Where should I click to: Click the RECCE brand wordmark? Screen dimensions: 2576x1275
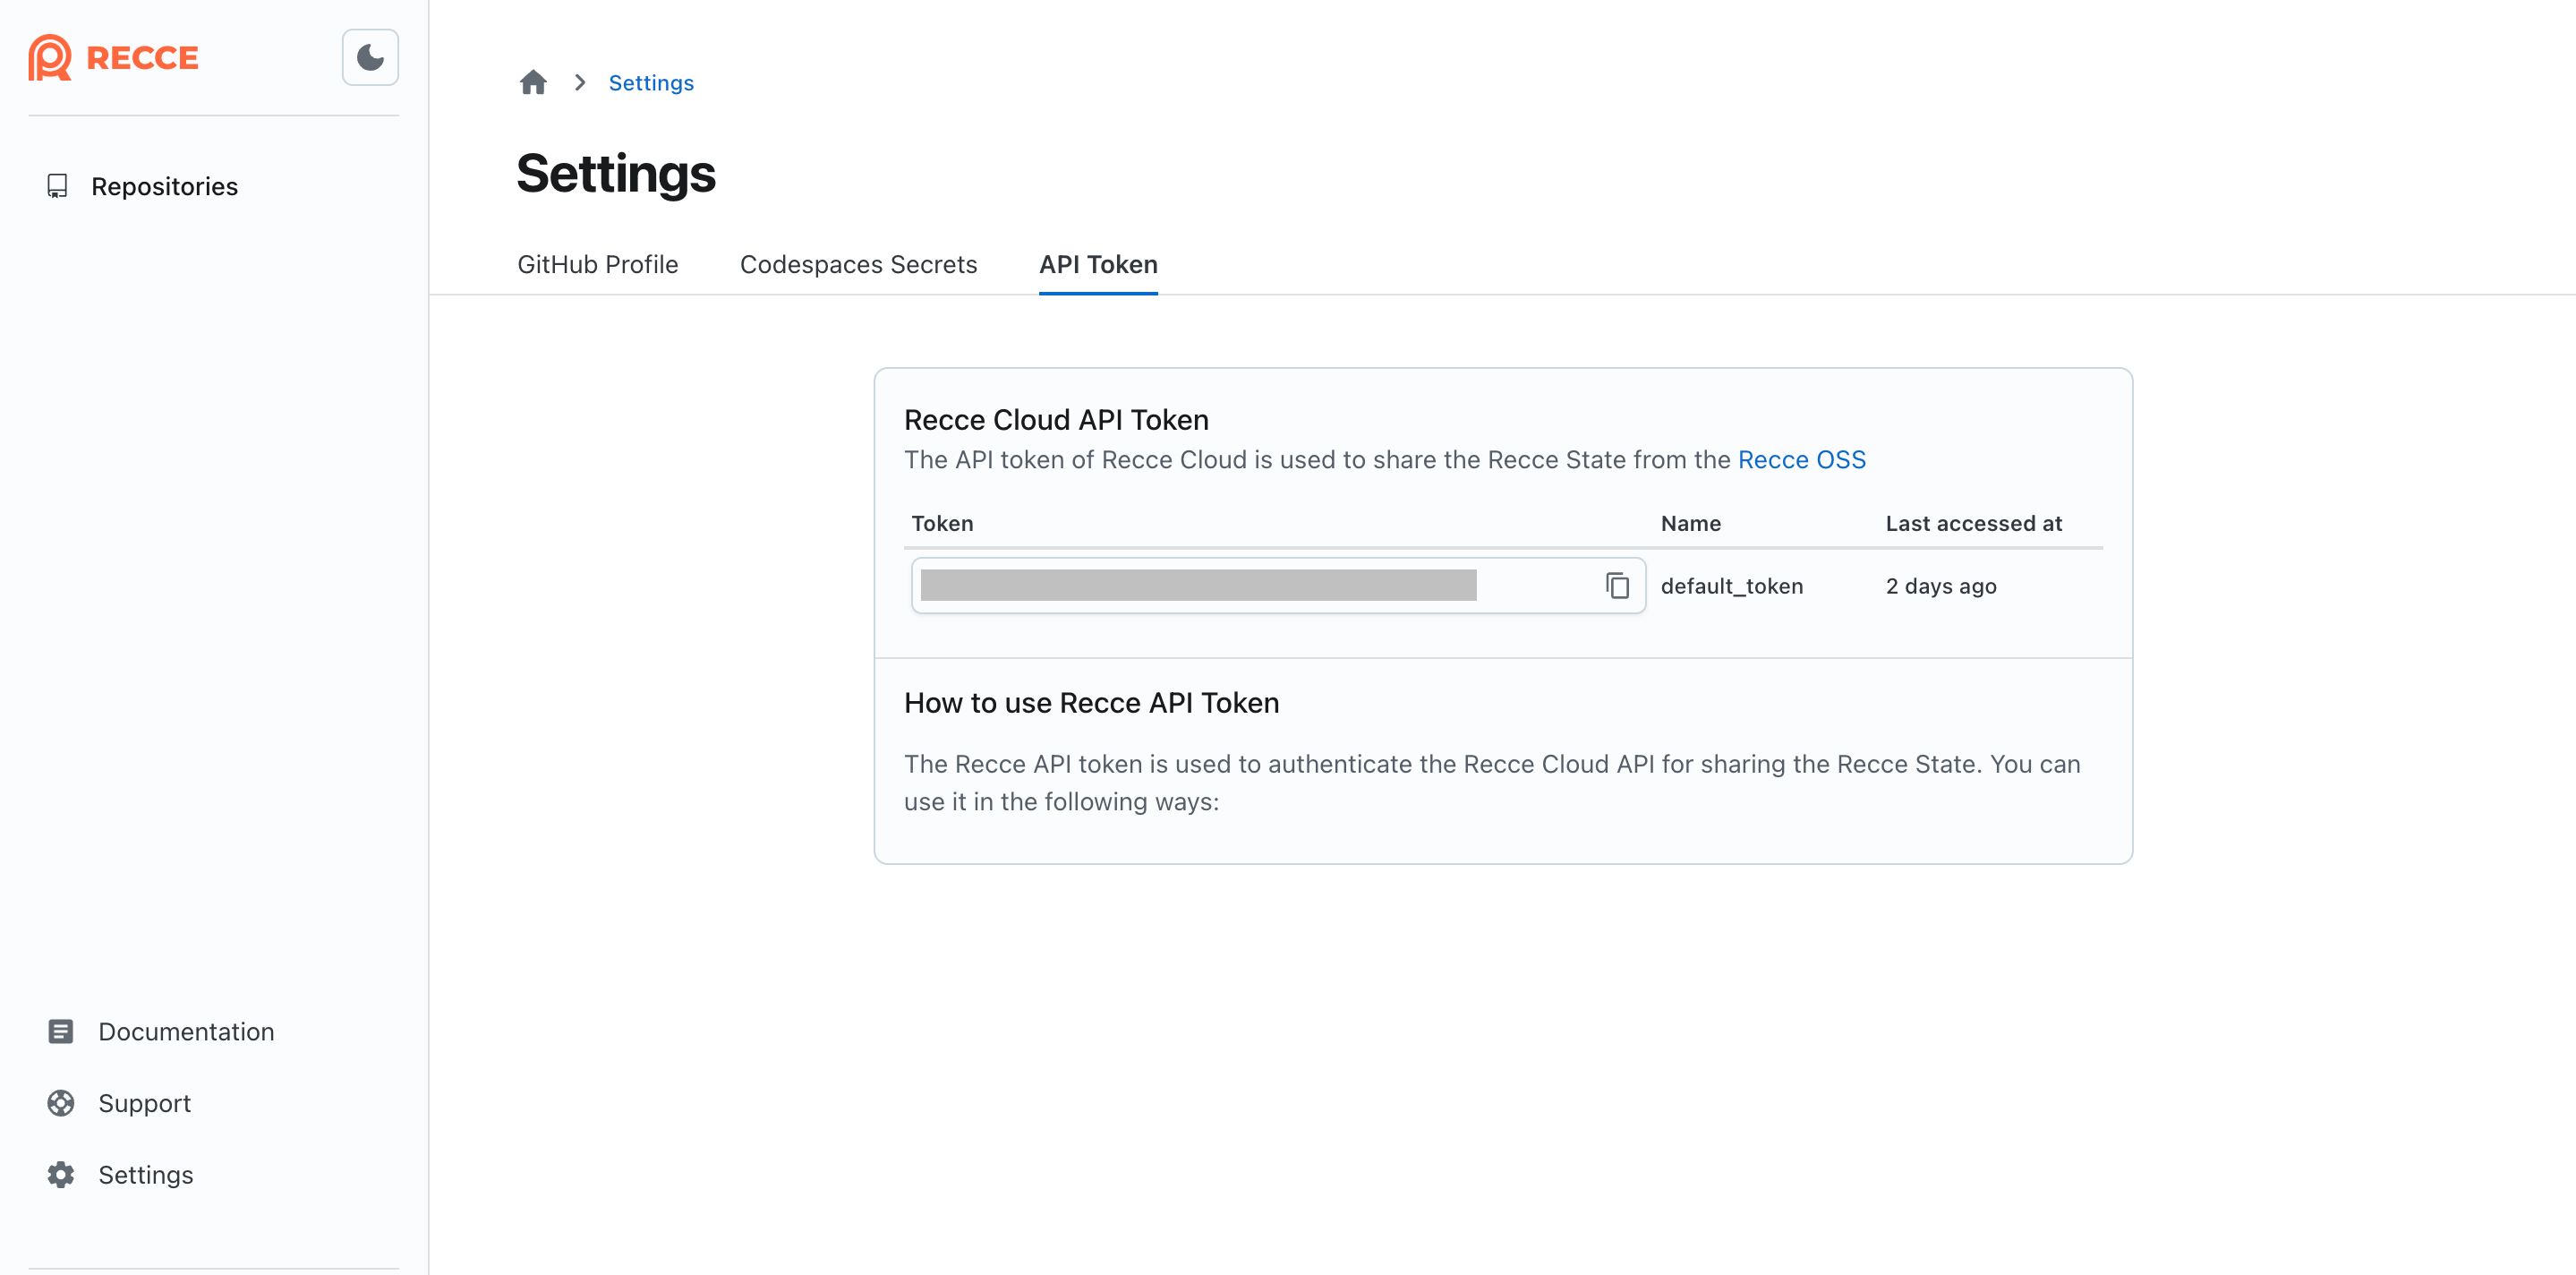pyautogui.click(x=142, y=57)
